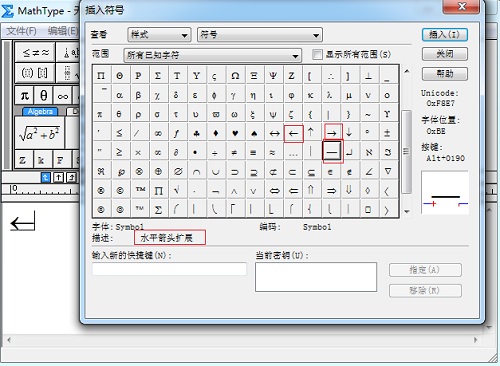The image size is (500, 366).
Task: Pick the union ∪ symbol
Action: coord(216,172)
